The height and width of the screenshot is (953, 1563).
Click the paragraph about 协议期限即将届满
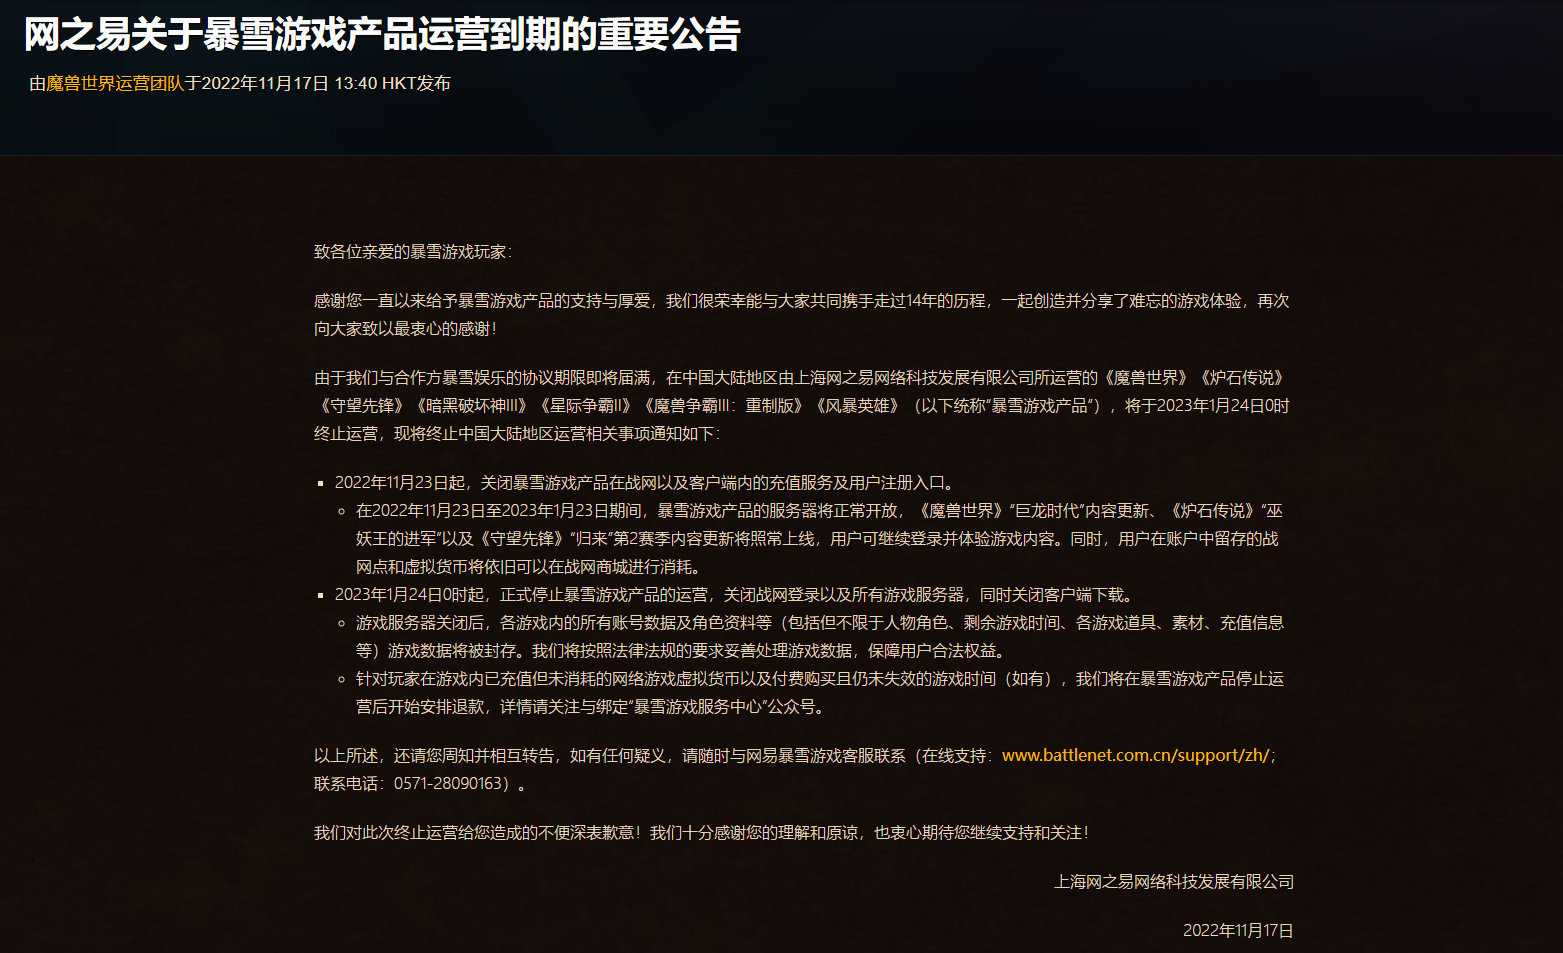point(800,405)
